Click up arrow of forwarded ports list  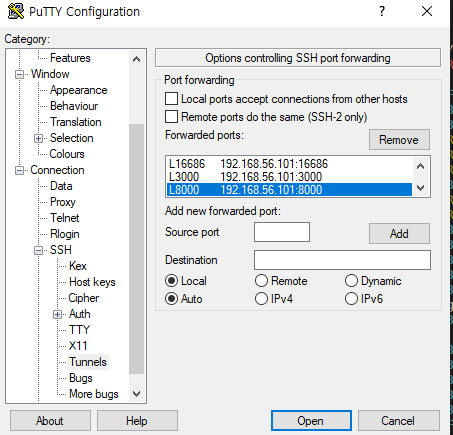coord(421,166)
